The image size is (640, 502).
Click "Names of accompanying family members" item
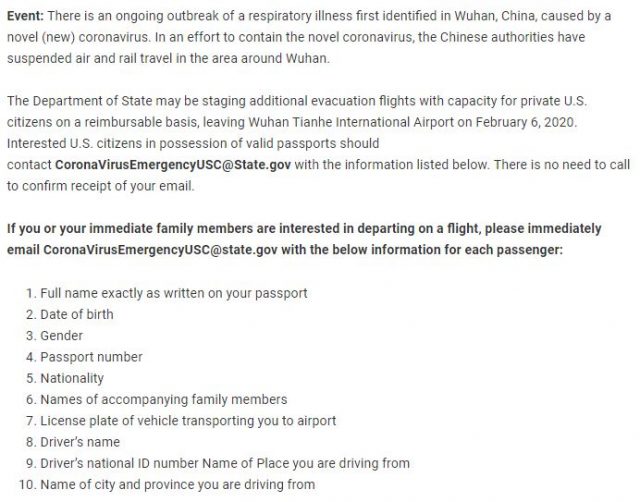[163, 399]
